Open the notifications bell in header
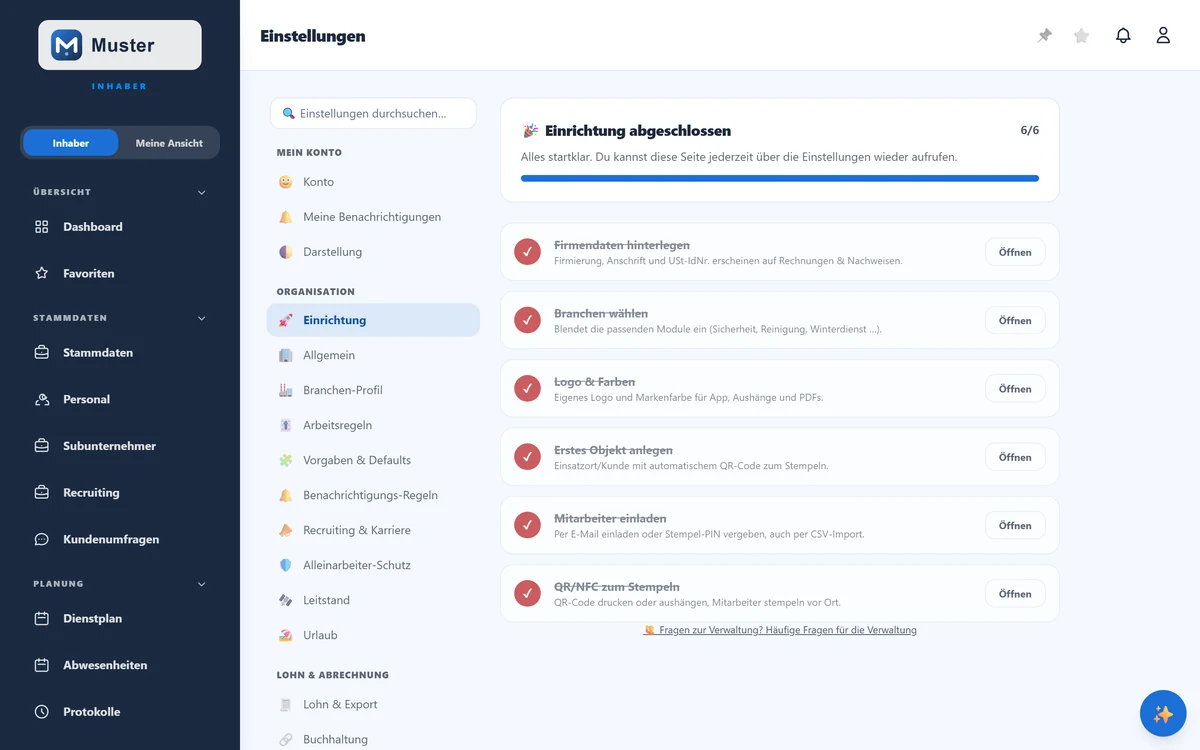The height and width of the screenshot is (750, 1200). point(1123,35)
